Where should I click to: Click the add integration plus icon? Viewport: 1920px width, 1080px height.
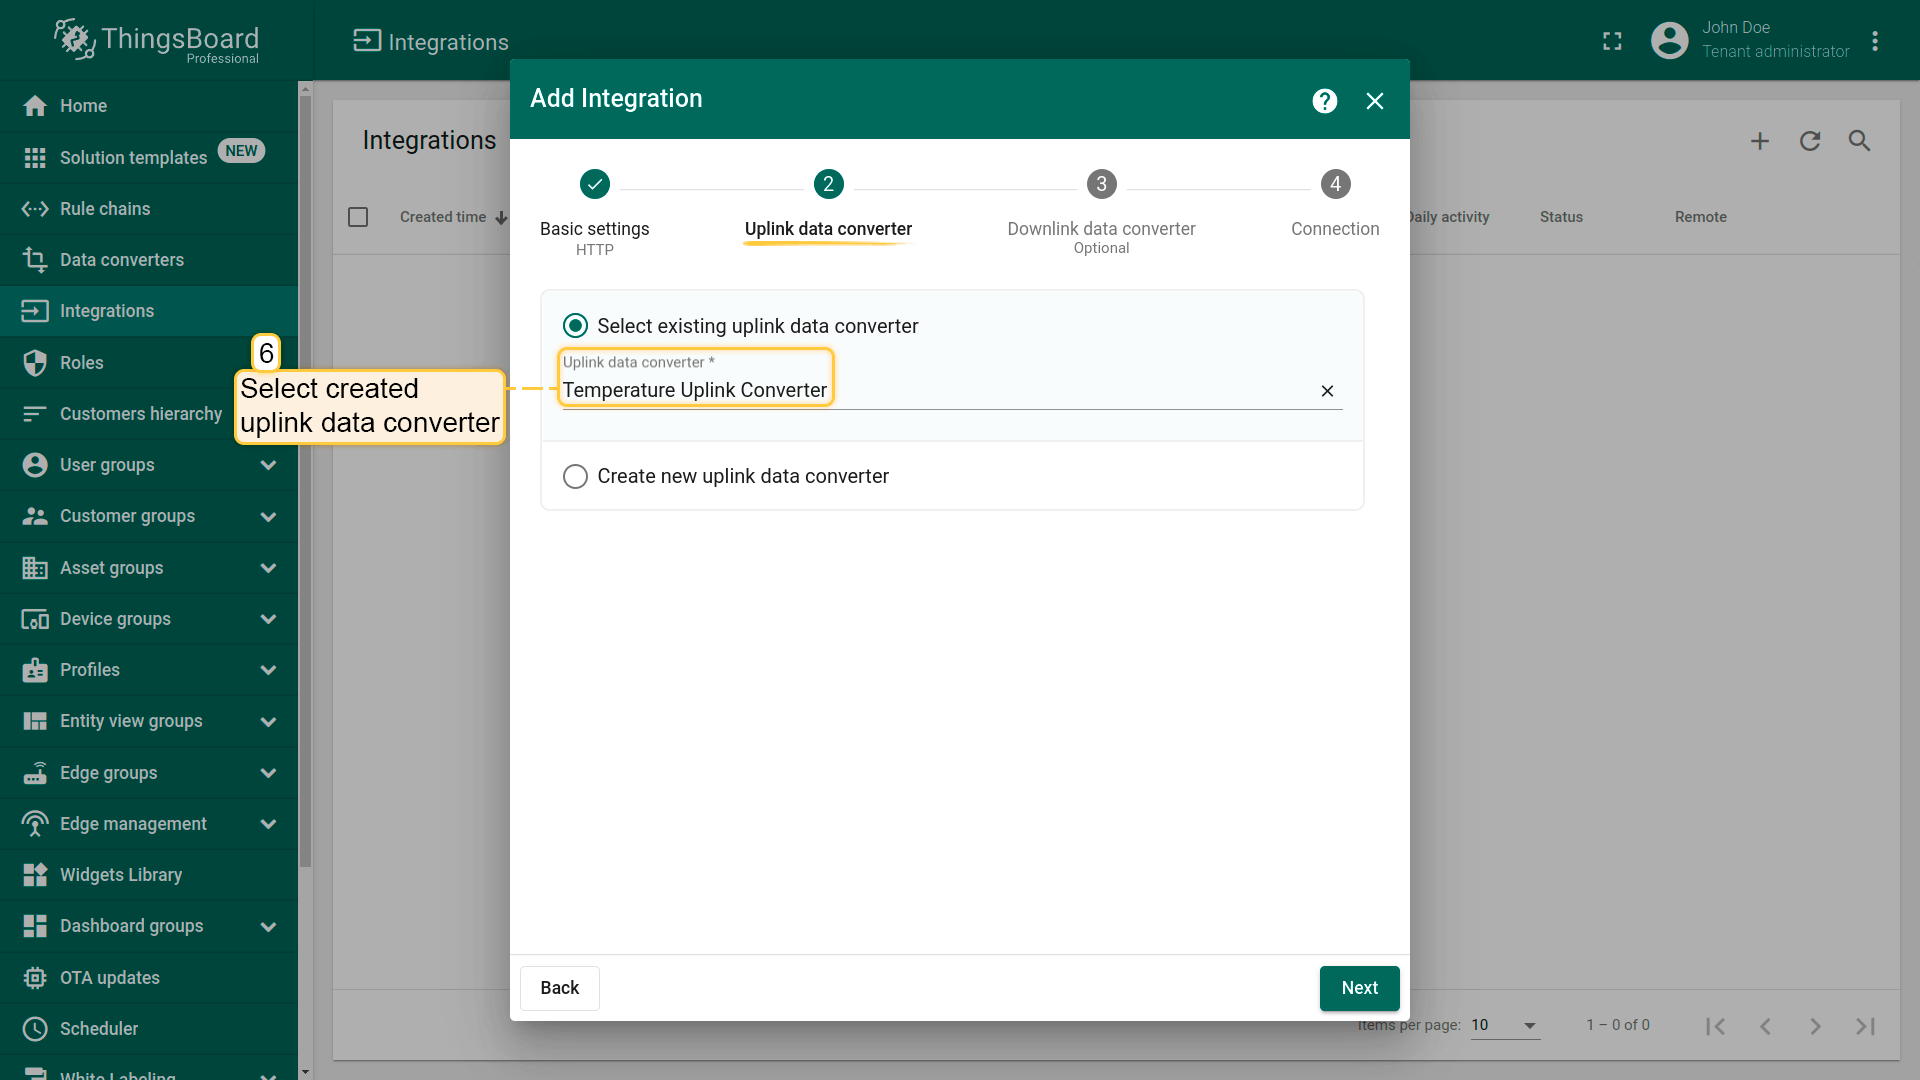[x=1760, y=141]
